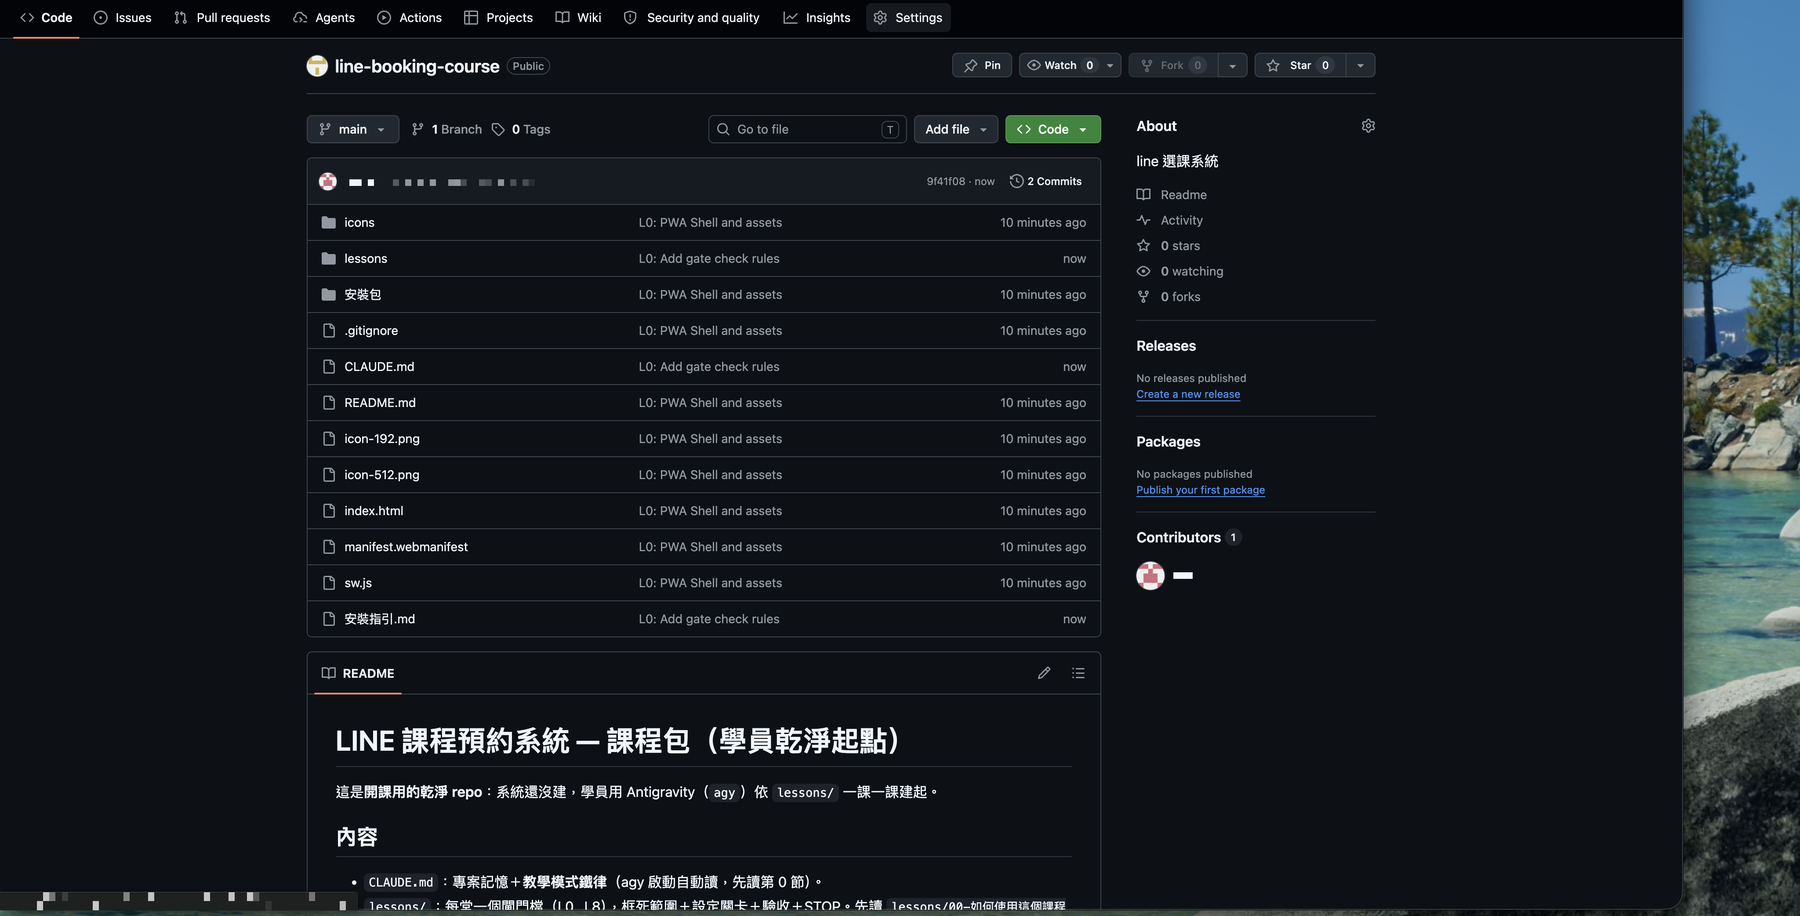
Task: Click the lessons folder icon
Action: [x=328, y=259]
